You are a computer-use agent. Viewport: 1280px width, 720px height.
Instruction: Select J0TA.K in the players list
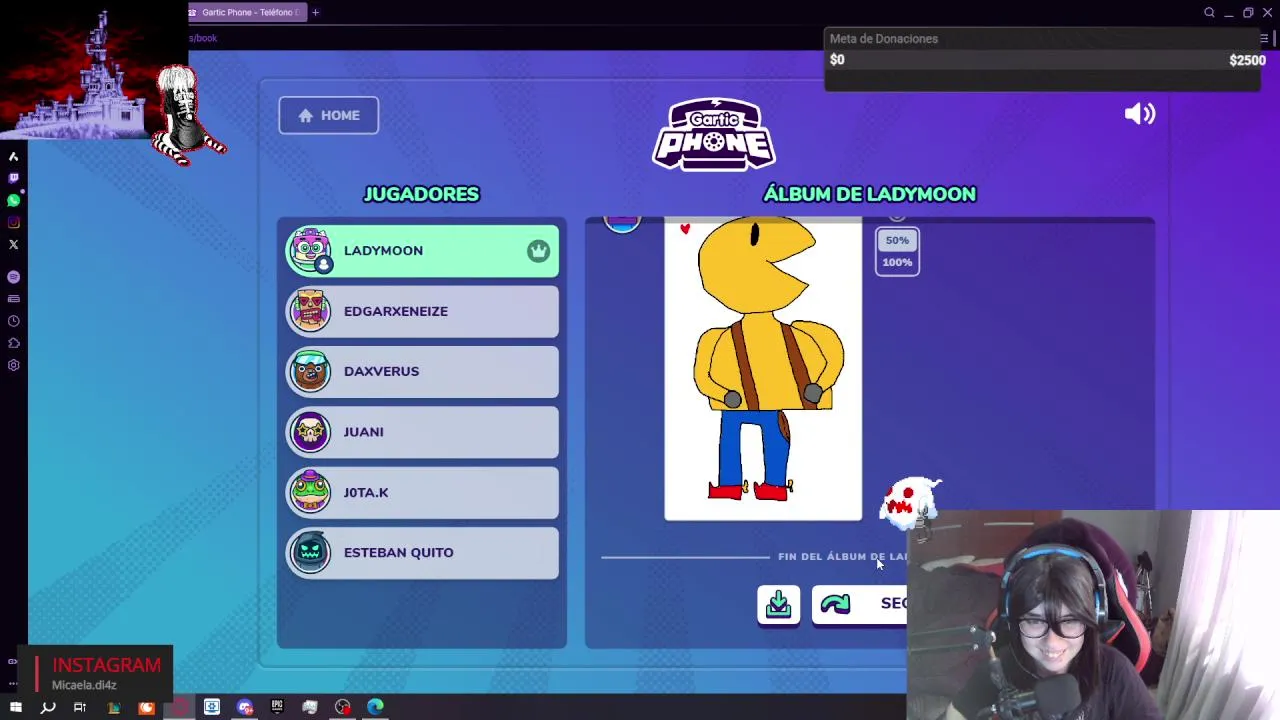pos(422,492)
